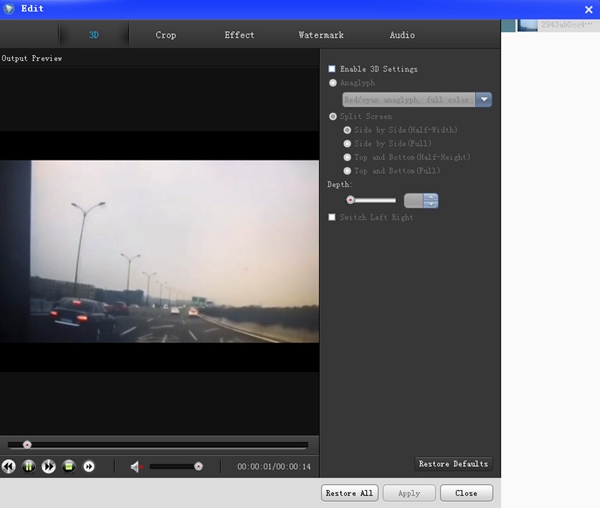Click the Depth label text
This screenshot has width=600, height=508.
coord(339,184)
